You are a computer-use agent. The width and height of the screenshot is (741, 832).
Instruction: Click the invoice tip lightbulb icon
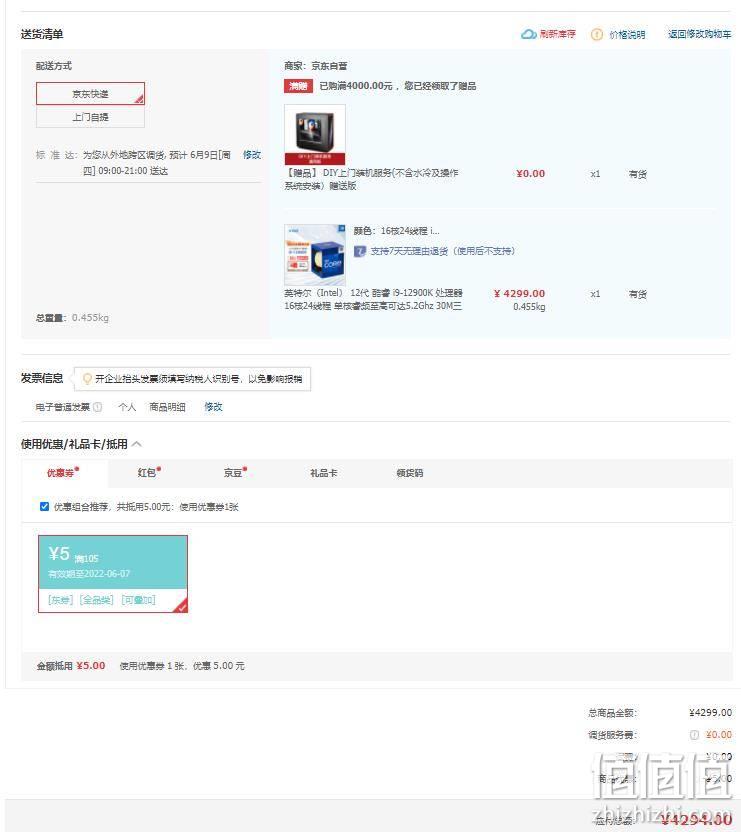tap(87, 379)
